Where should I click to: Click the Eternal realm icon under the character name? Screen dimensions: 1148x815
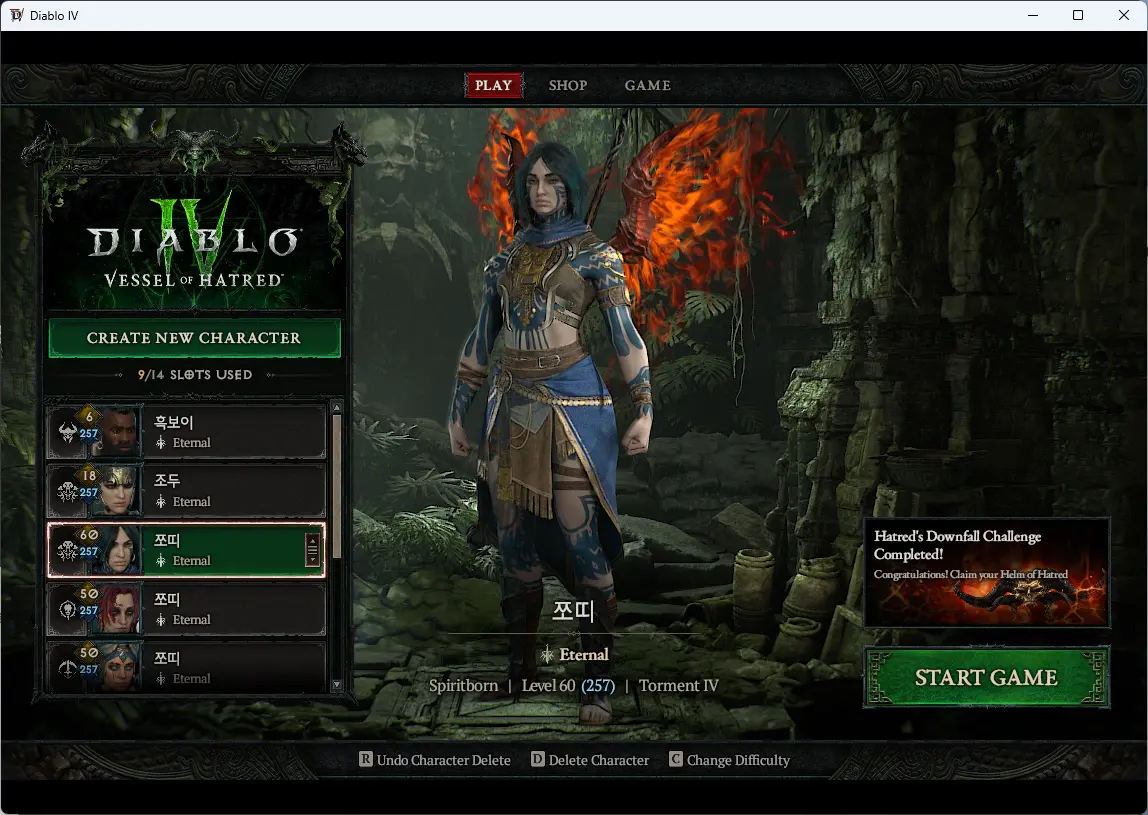[x=547, y=655]
